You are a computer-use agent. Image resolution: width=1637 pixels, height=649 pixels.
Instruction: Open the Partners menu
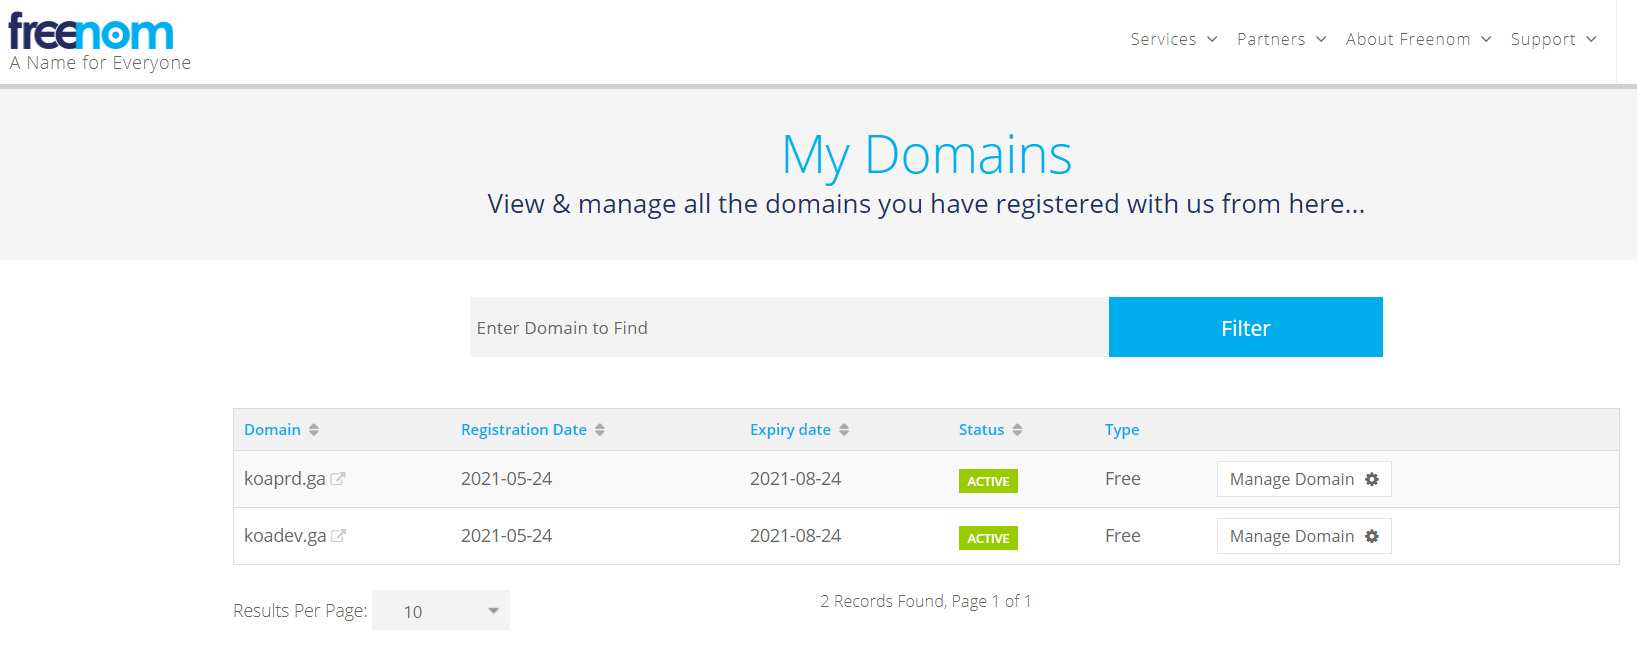pos(1281,39)
